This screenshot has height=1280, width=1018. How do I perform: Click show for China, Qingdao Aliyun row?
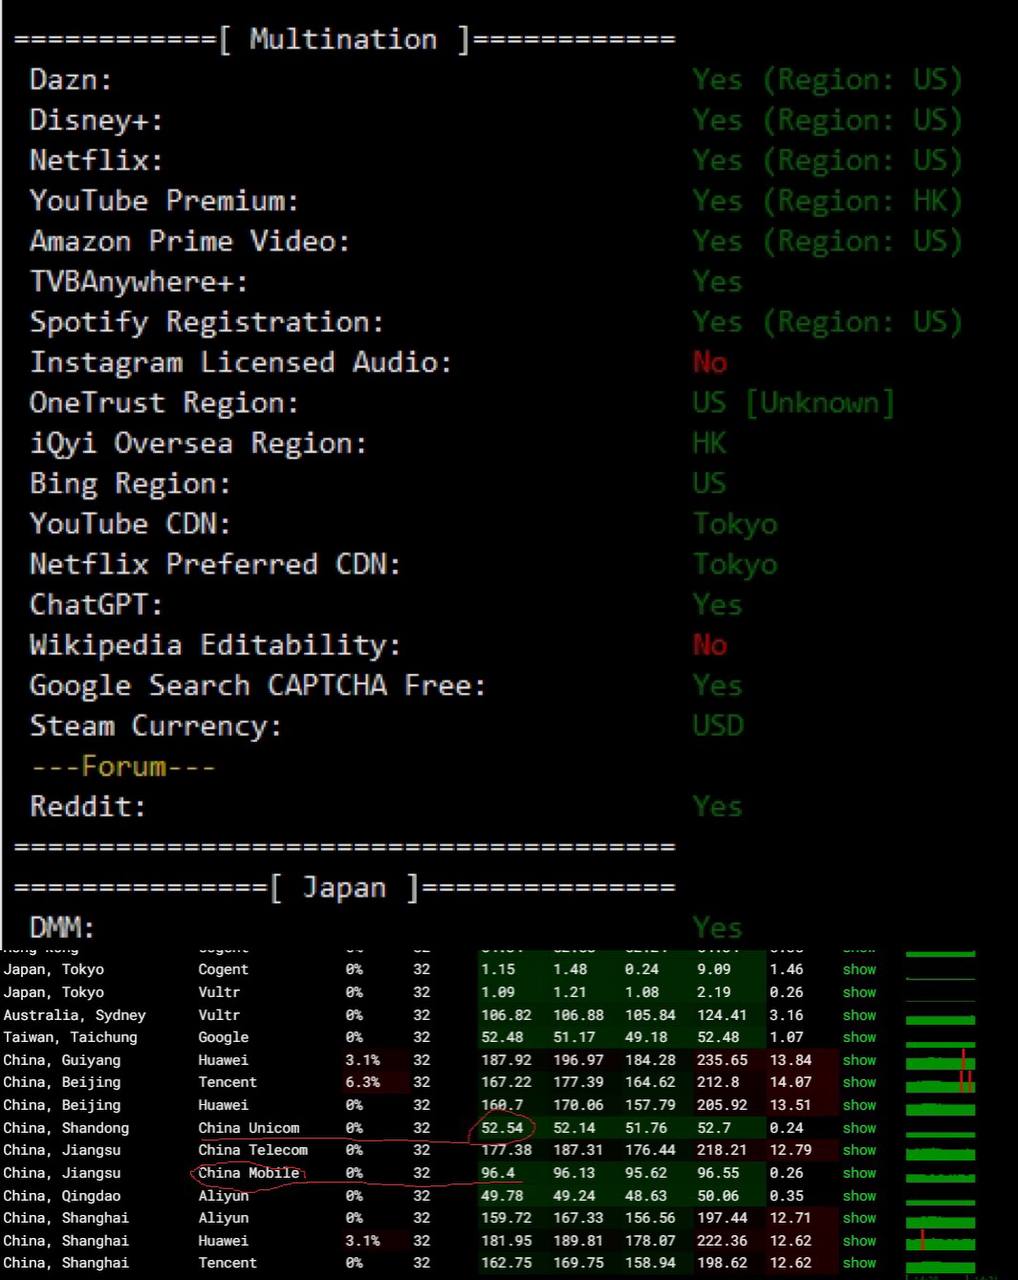click(859, 1196)
